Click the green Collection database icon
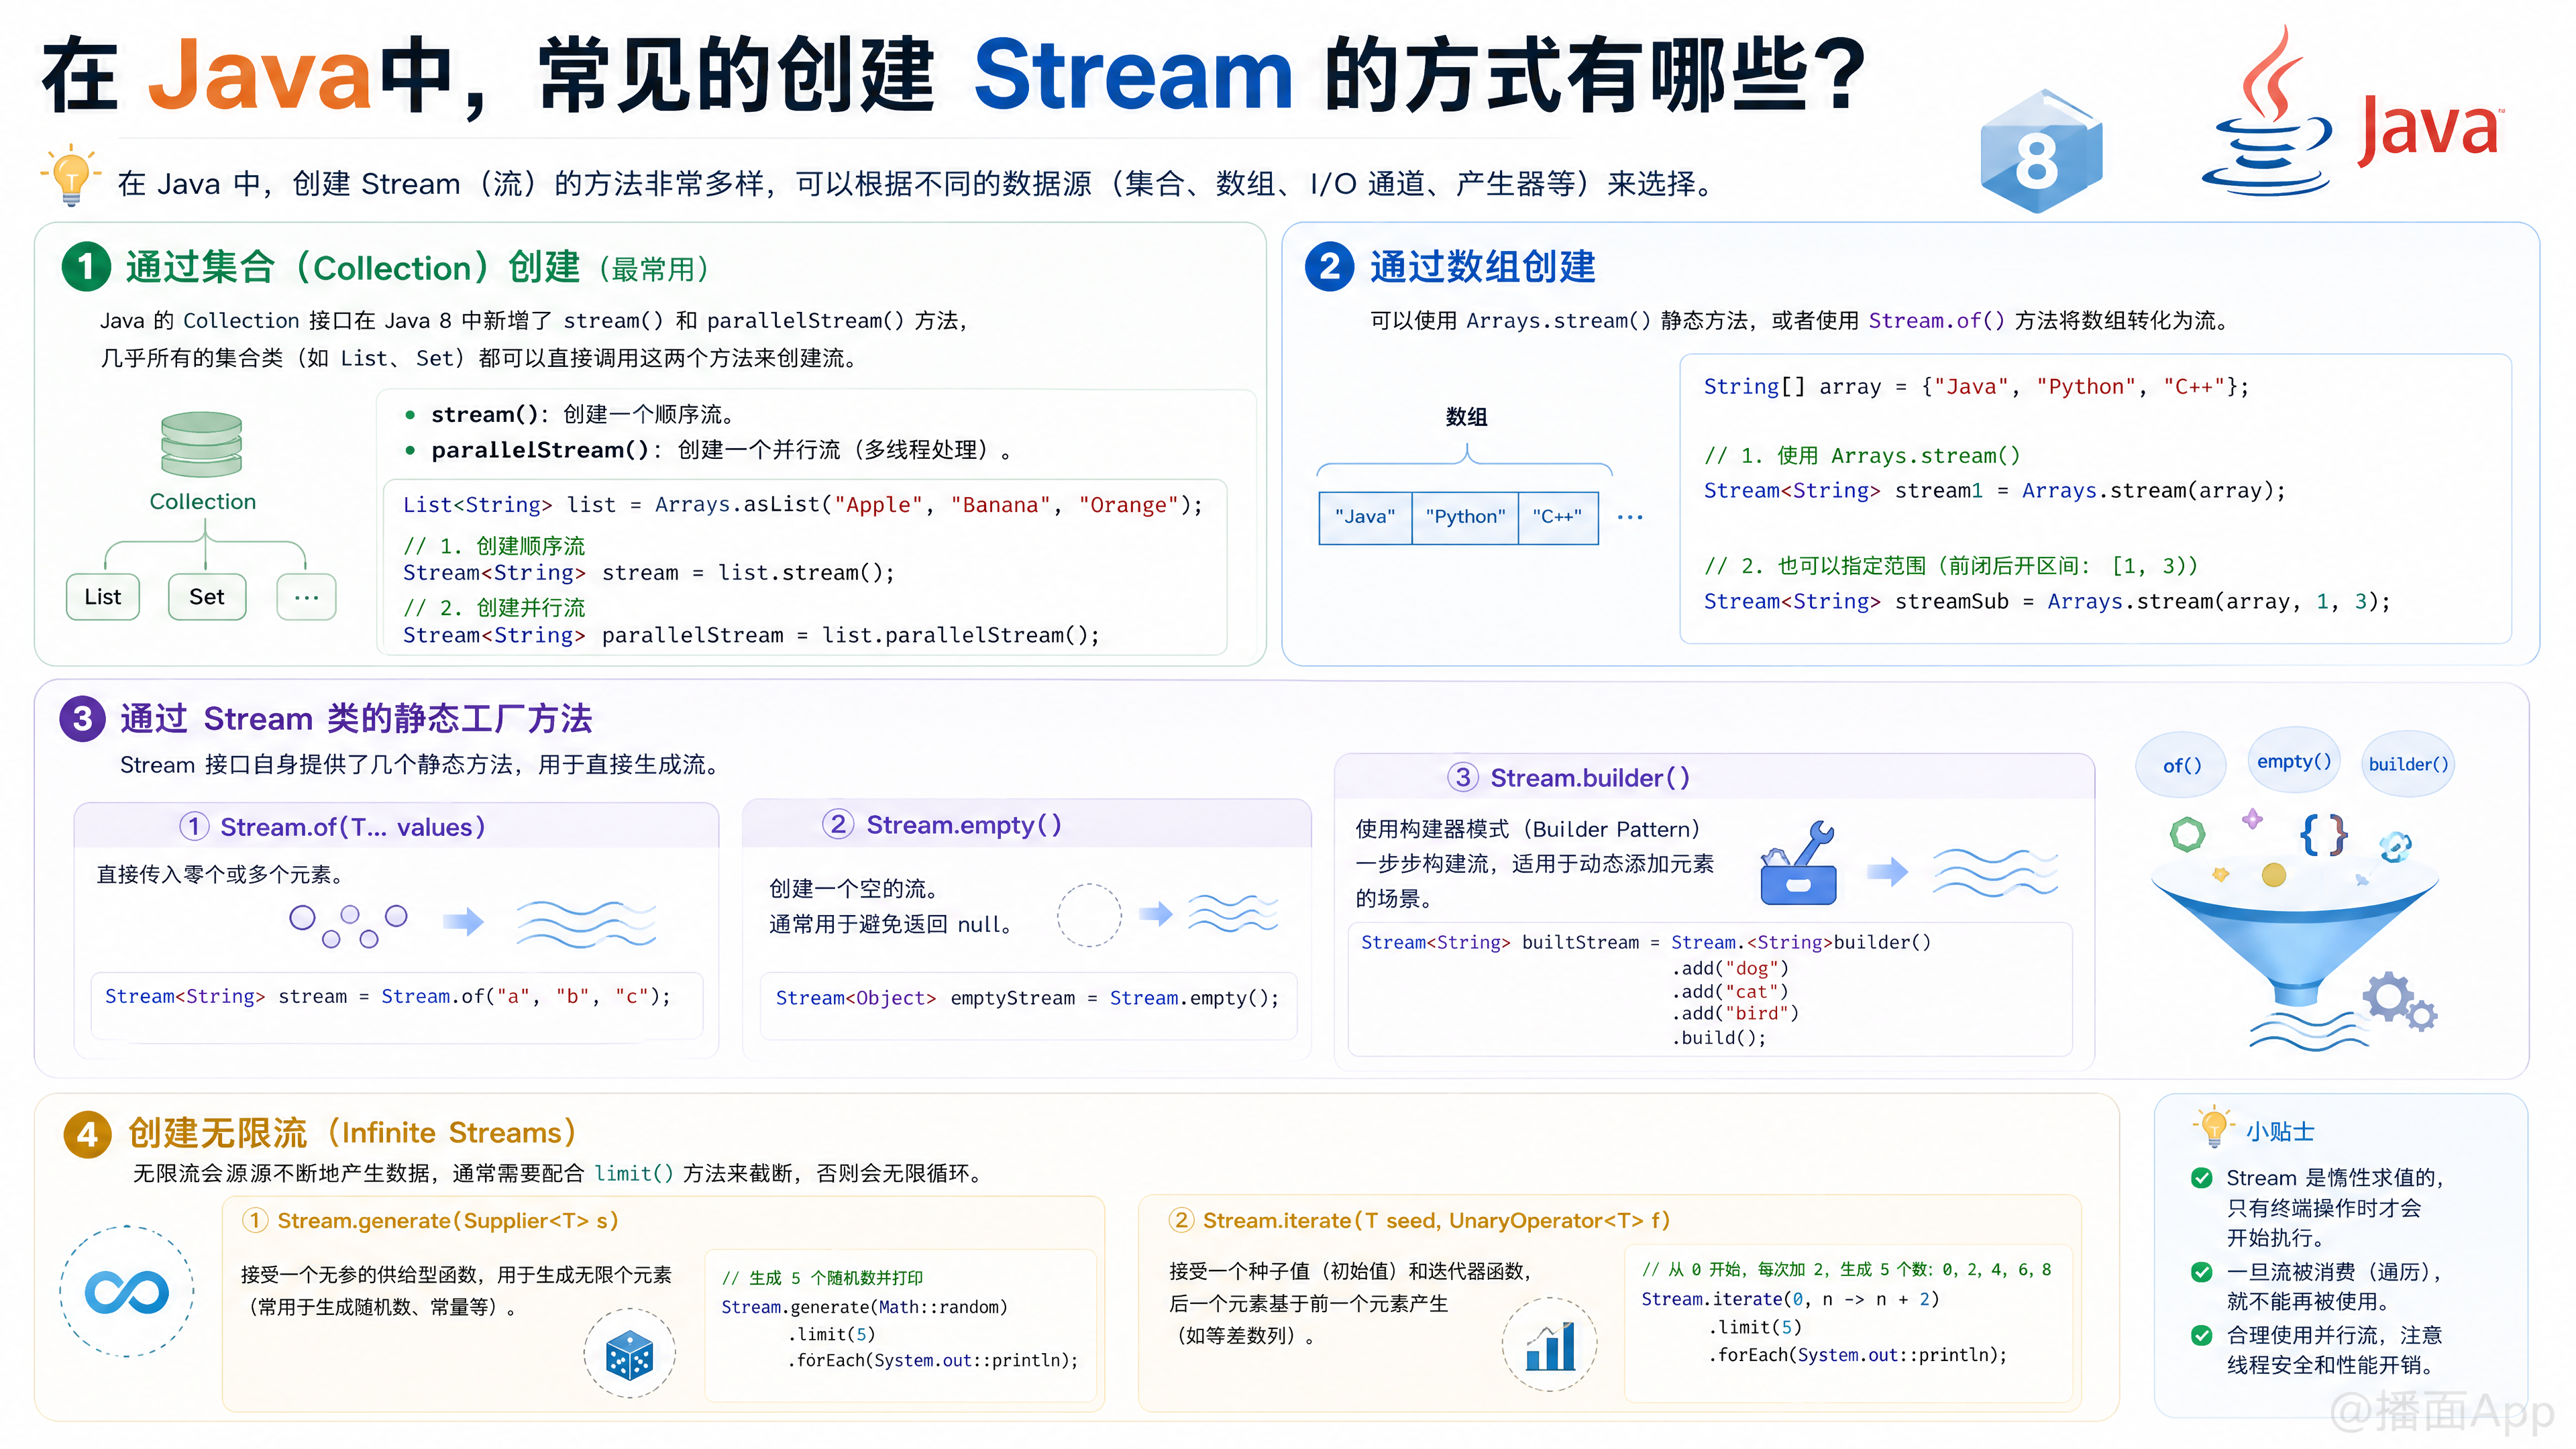 [x=202, y=444]
